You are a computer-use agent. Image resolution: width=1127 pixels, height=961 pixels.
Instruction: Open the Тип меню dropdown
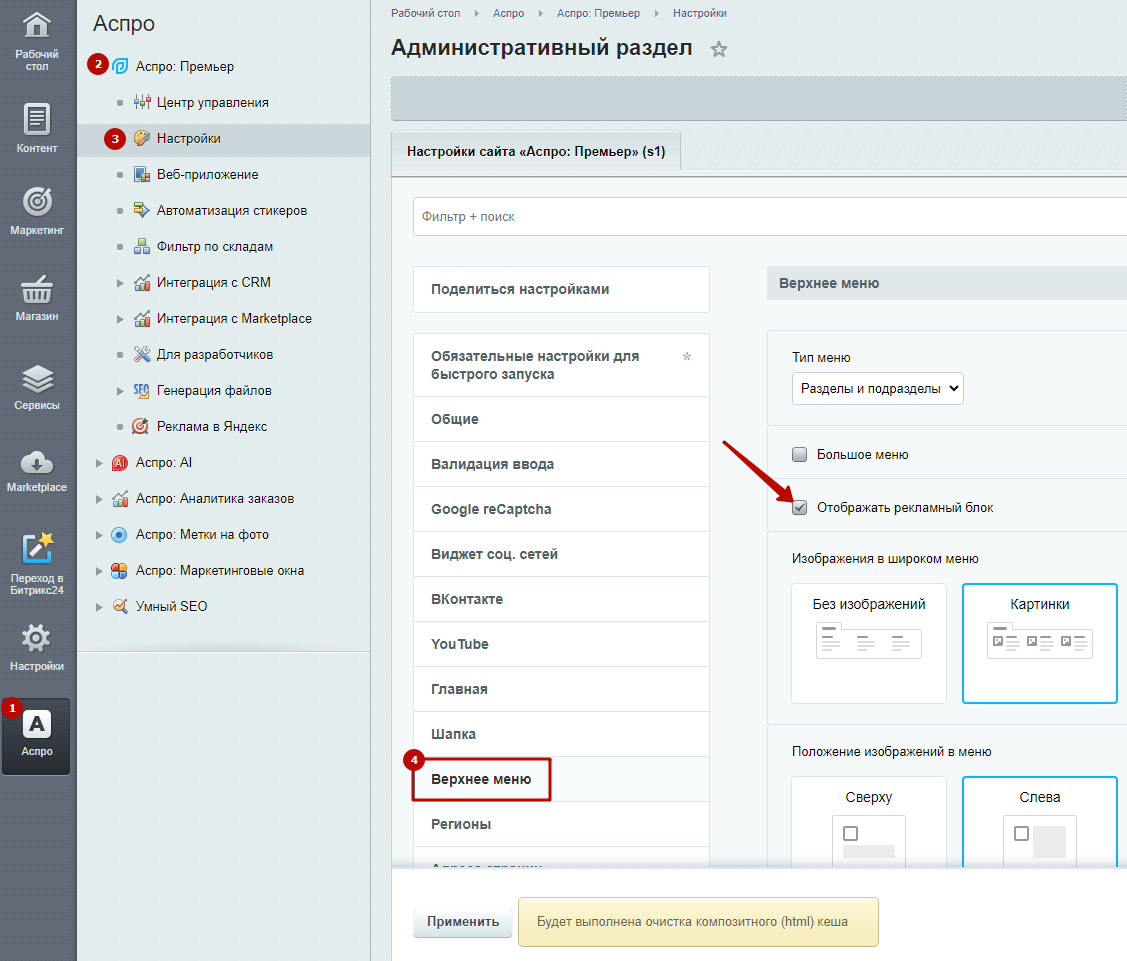[x=877, y=388]
